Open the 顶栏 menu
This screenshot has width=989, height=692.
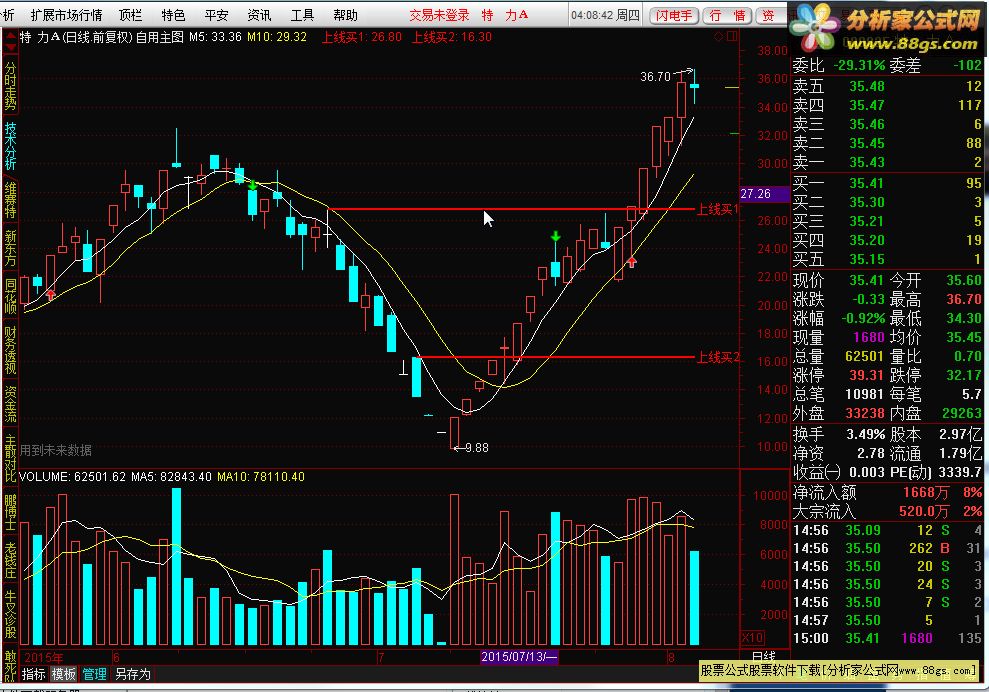pyautogui.click(x=131, y=15)
